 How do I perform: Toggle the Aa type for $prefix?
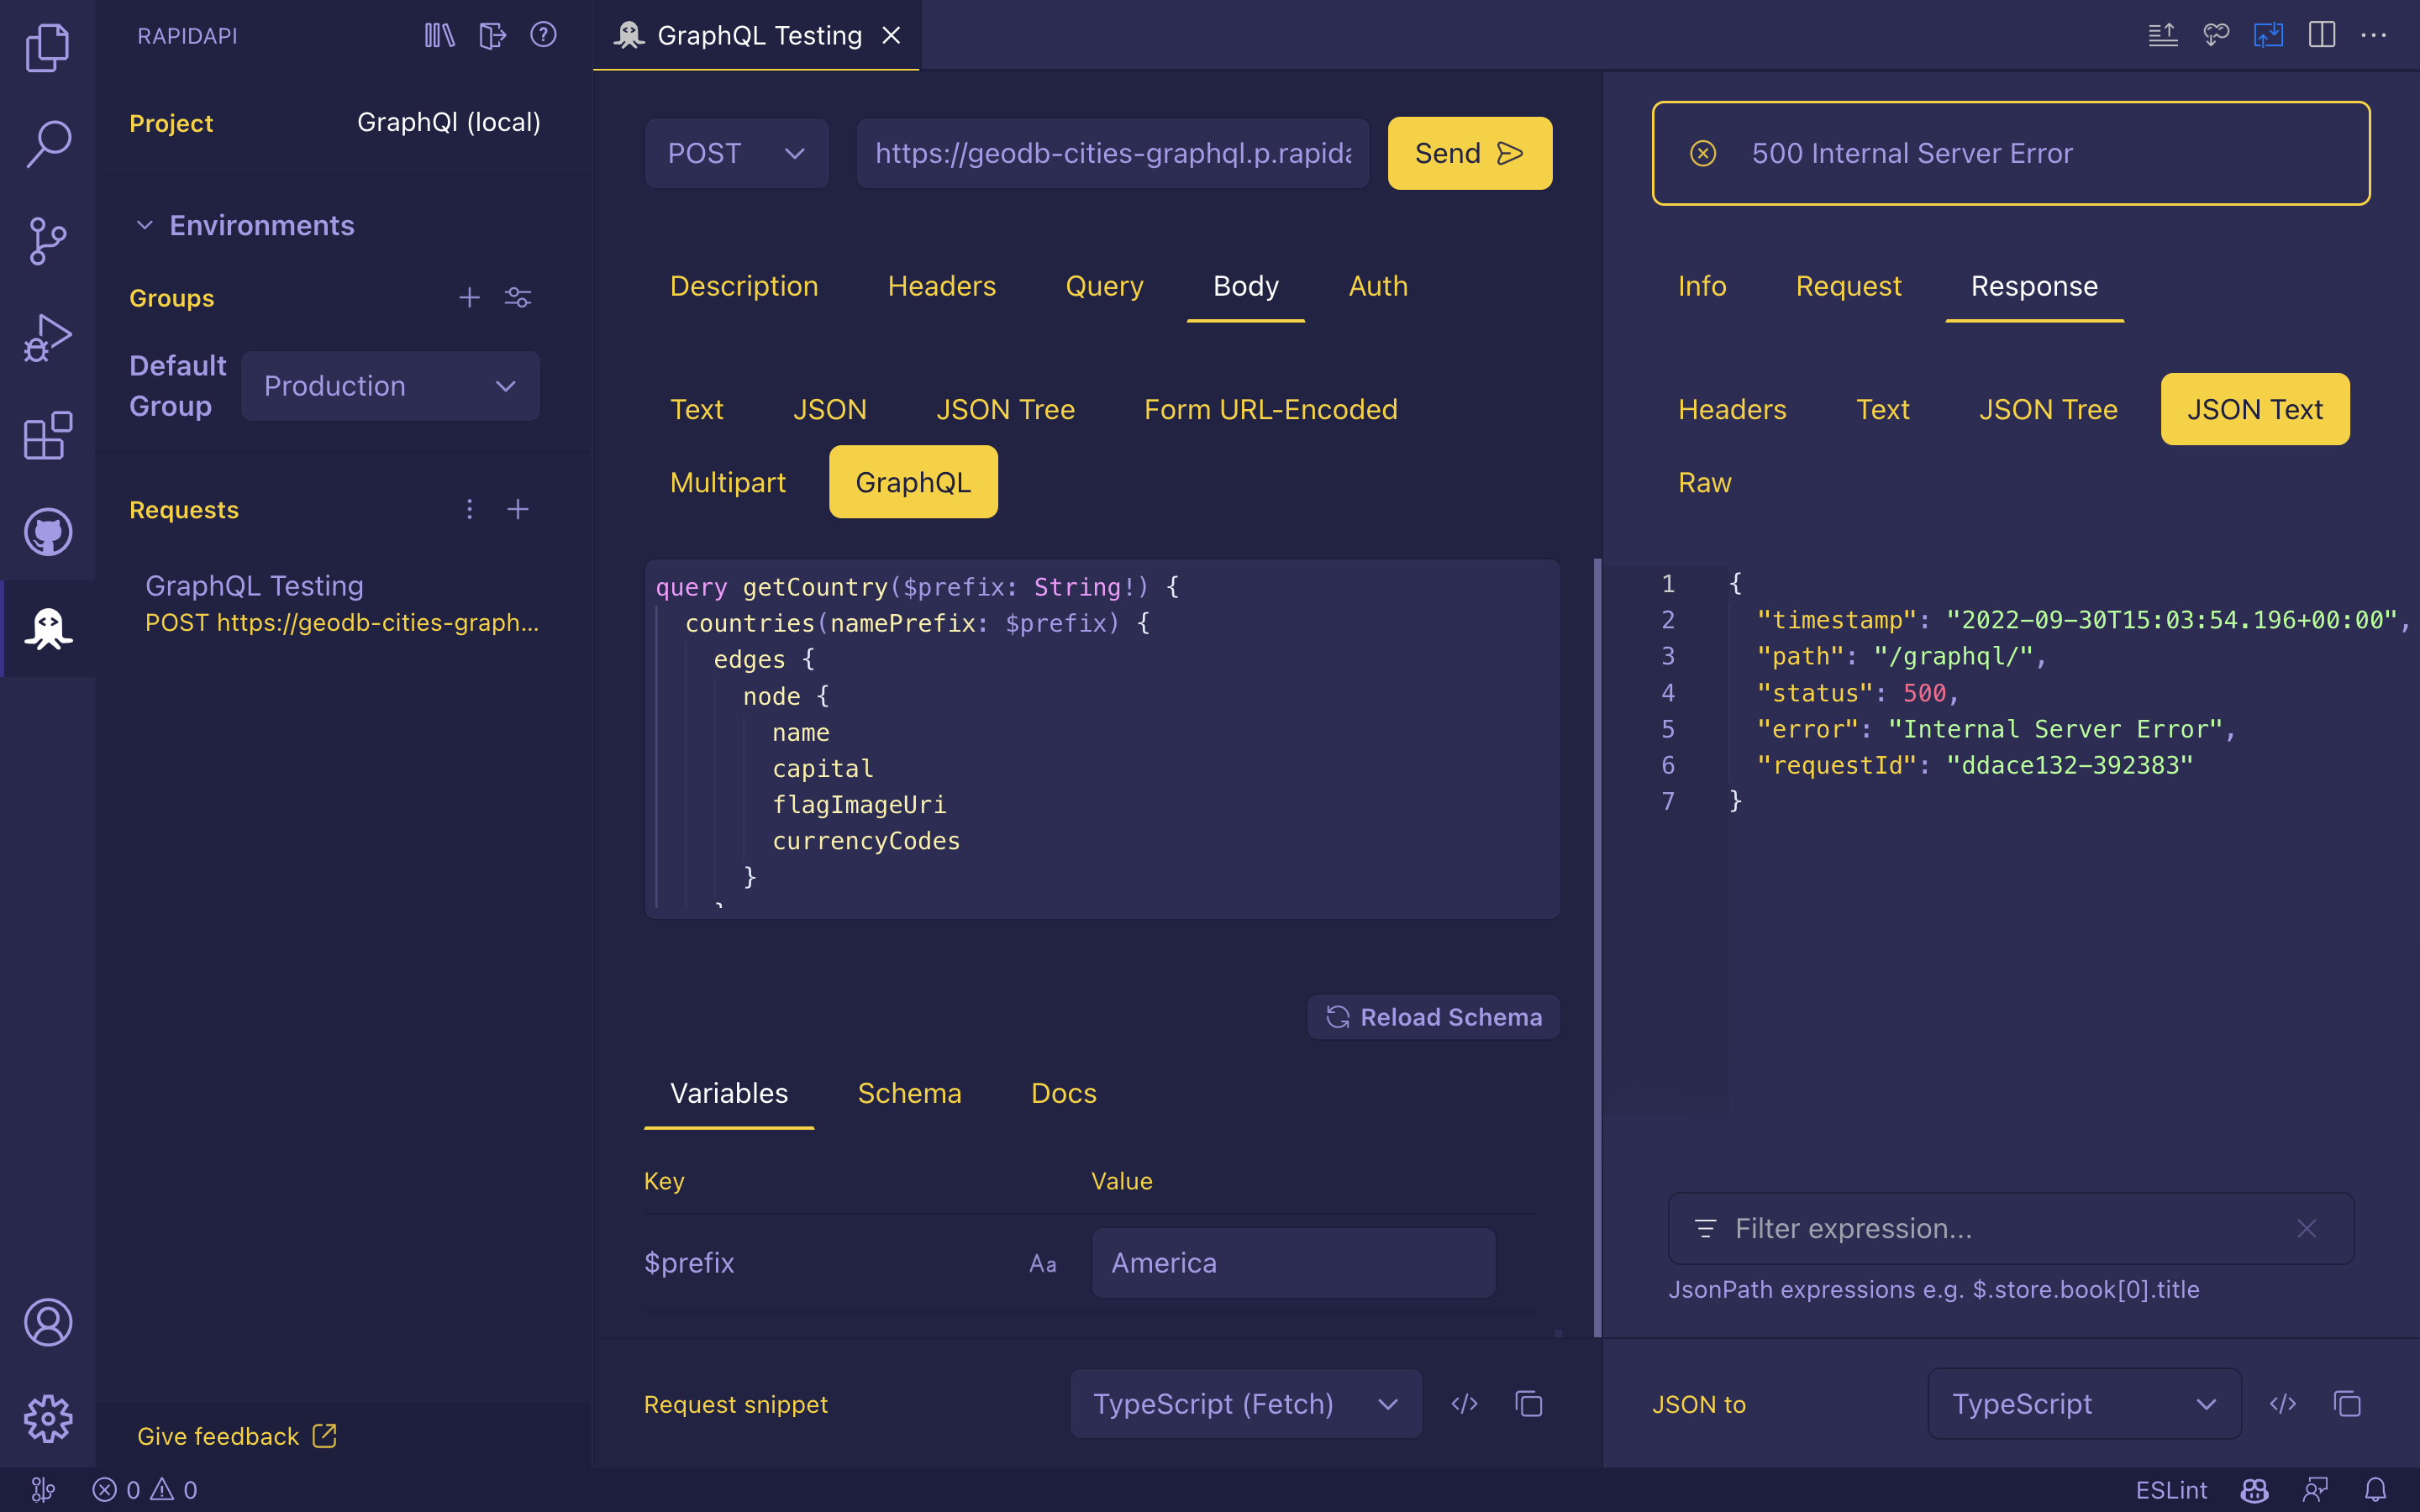(1042, 1264)
